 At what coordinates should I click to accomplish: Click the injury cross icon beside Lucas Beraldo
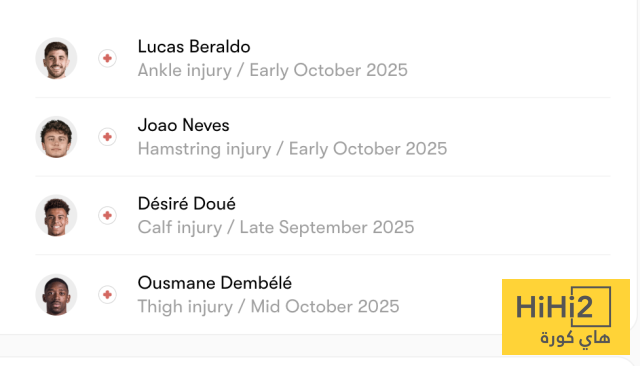pos(107,58)
